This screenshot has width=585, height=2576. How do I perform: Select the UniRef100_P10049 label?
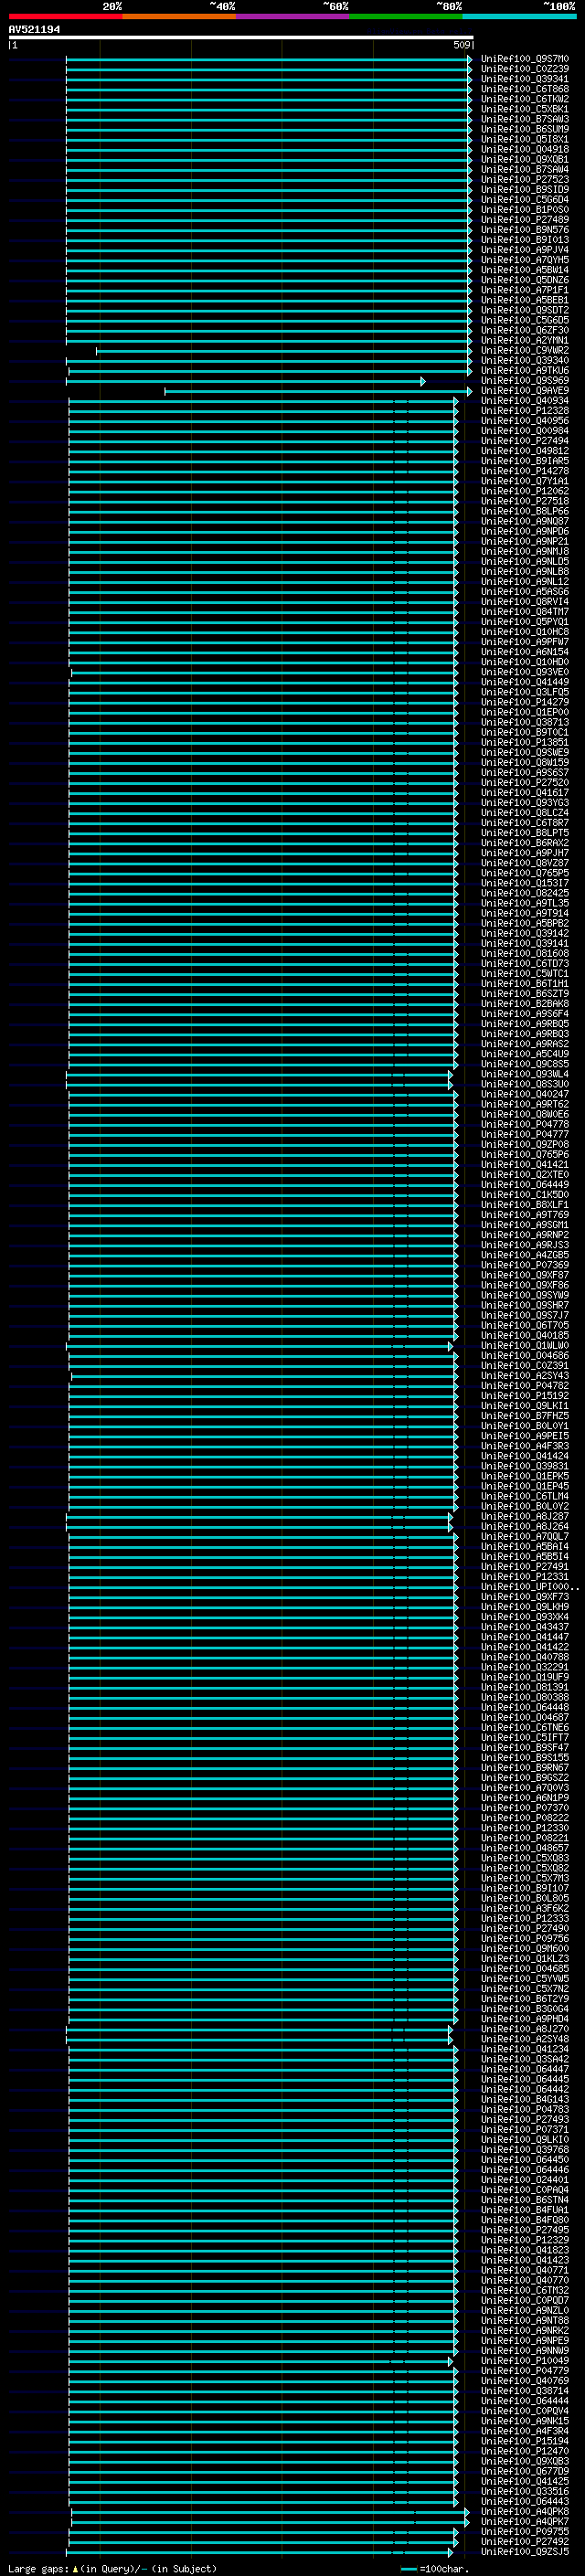tap(525, 2361)
